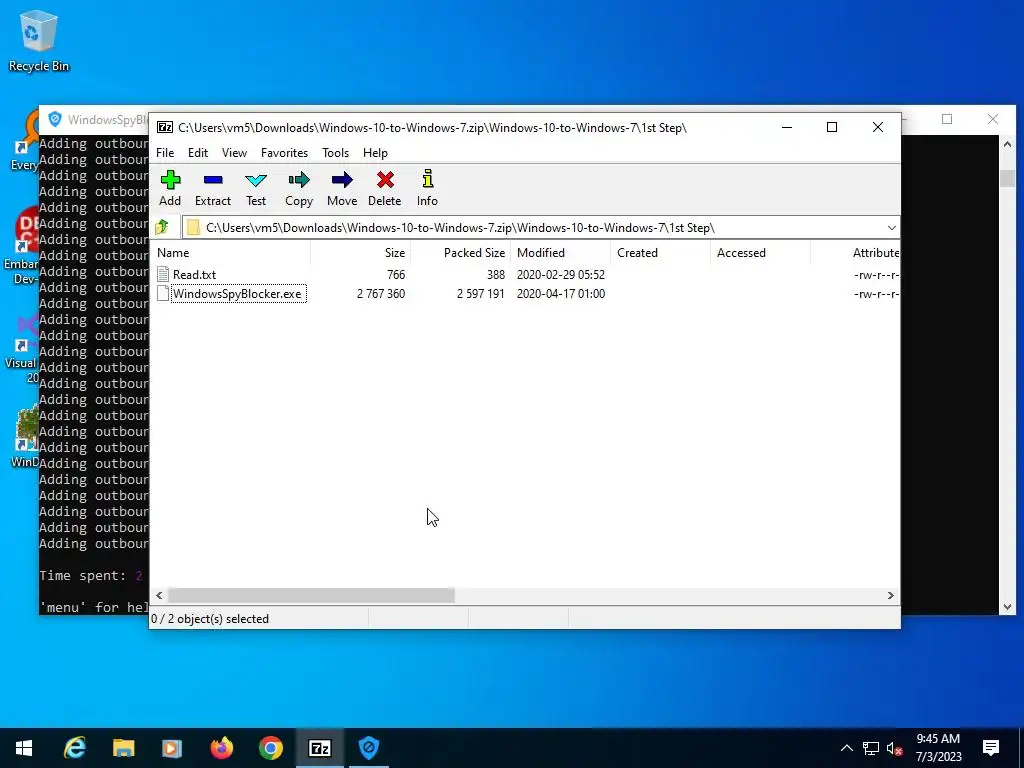Select the WindowsSpyBlocker.exe file name

pos(237,294)
